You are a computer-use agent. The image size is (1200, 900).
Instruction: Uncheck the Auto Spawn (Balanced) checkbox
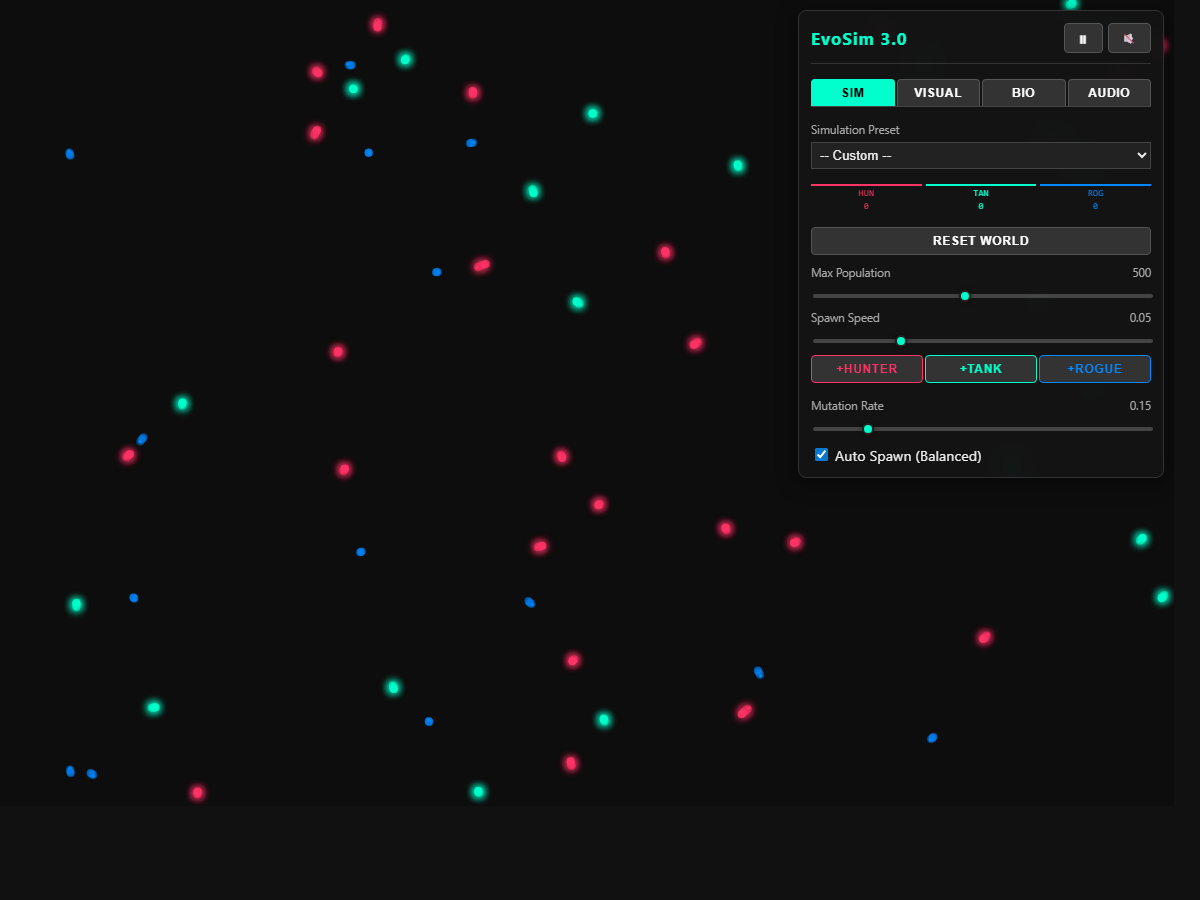(x=822, y=455)
